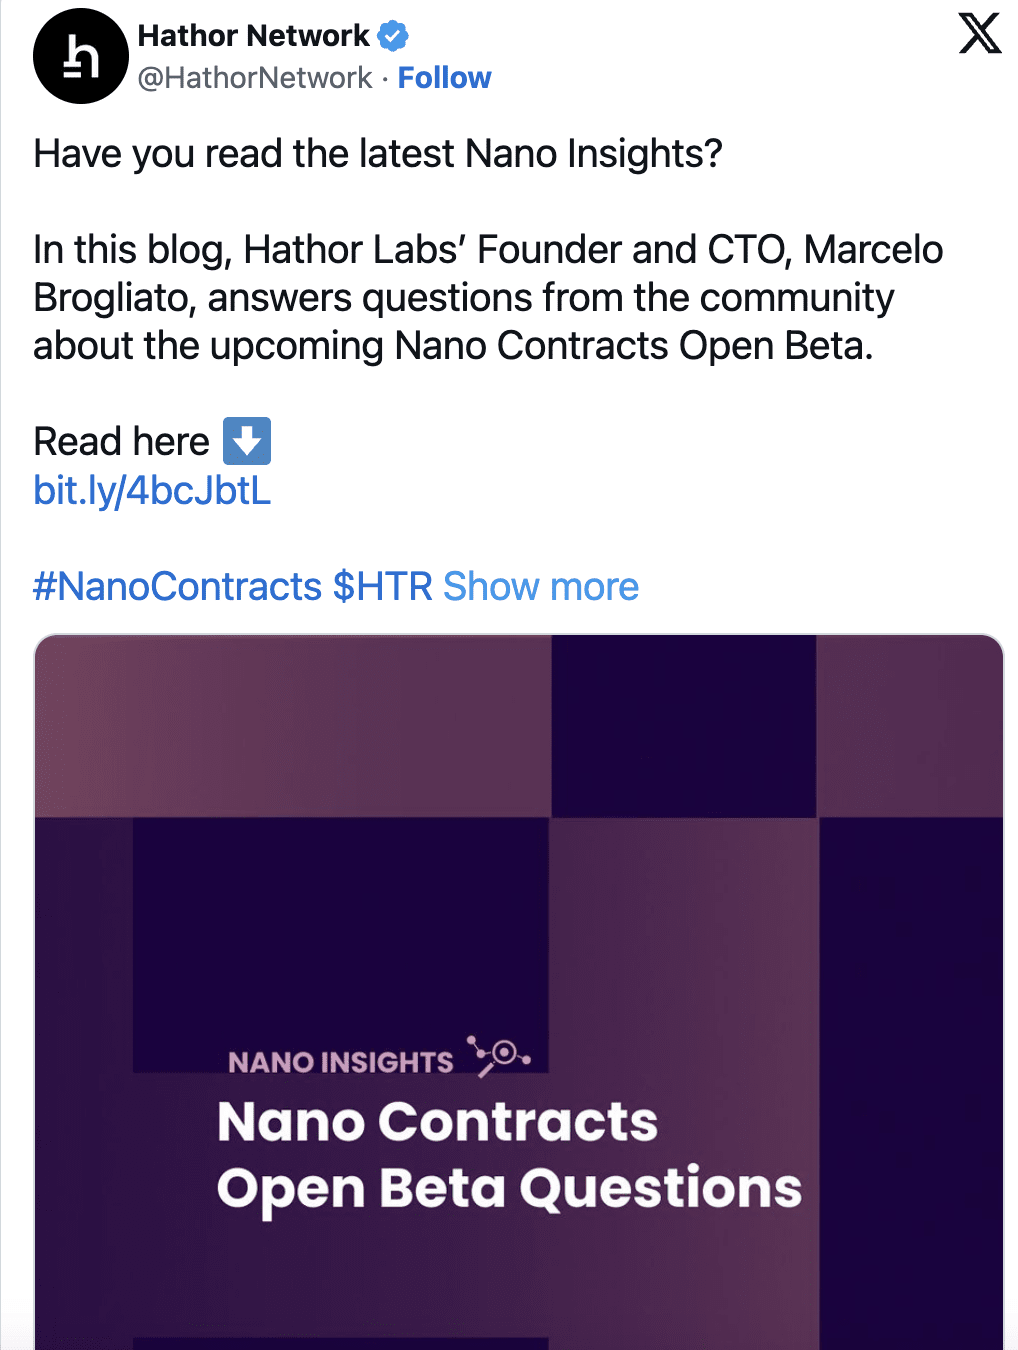
Task: Click the down arrow emoji beside Read here
Action: click(246, 441)
